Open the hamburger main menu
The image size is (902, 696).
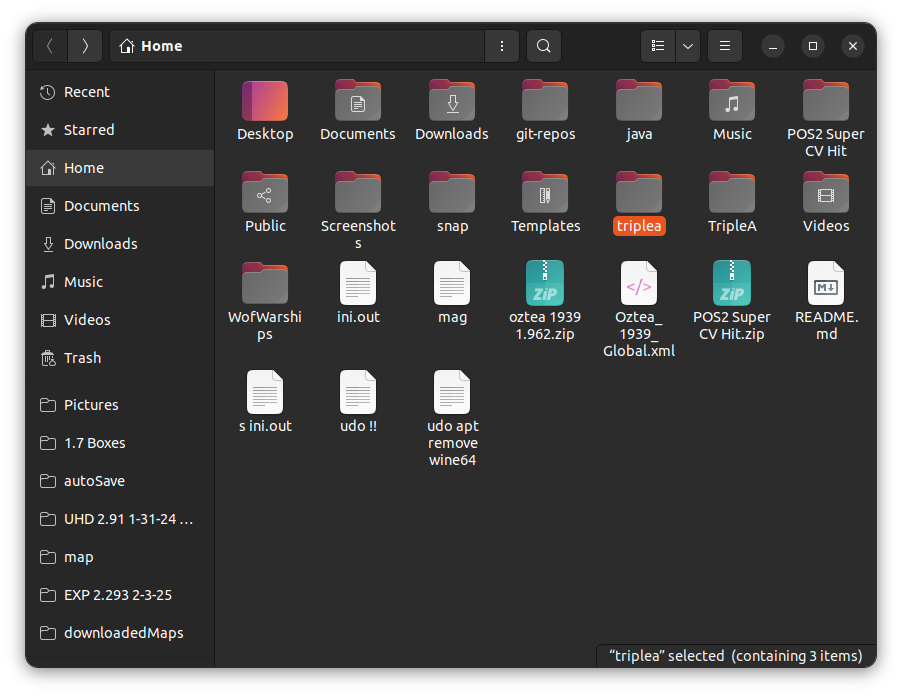coord(725,46)
